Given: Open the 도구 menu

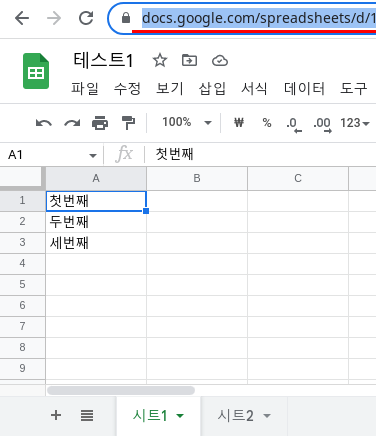Looking at the screenshot, I should pos(353,89).
